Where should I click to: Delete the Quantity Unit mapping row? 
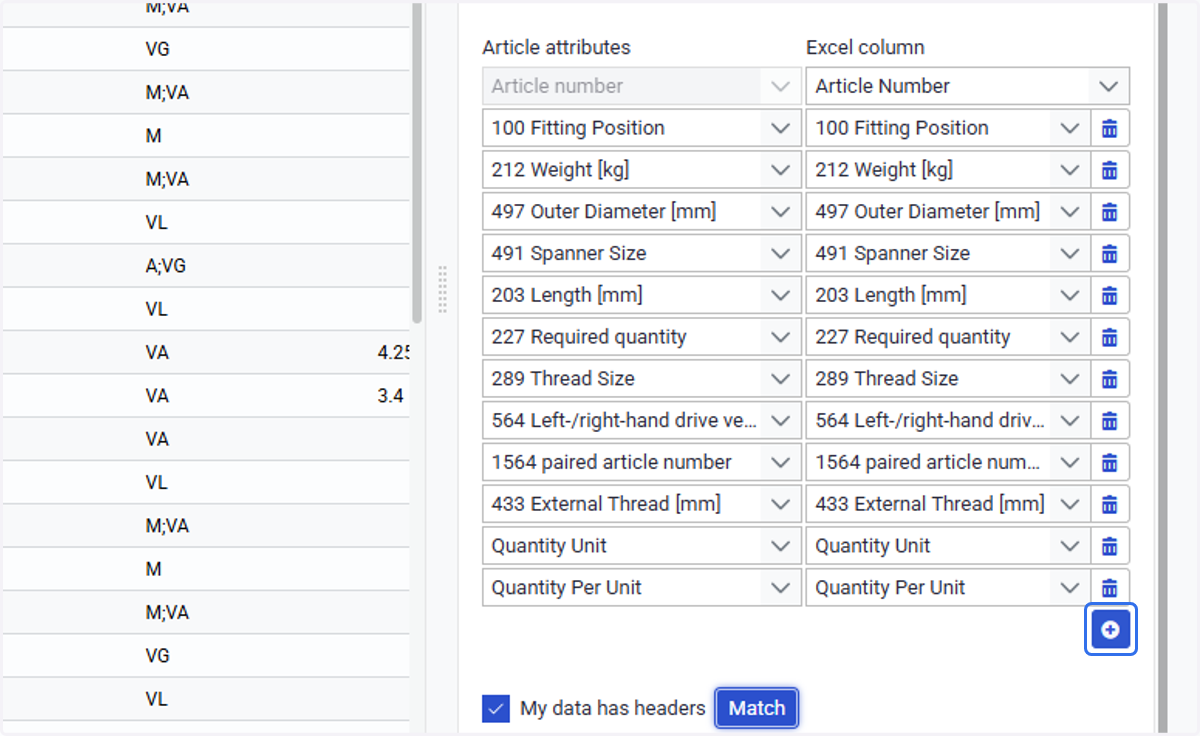[1109, 546]
